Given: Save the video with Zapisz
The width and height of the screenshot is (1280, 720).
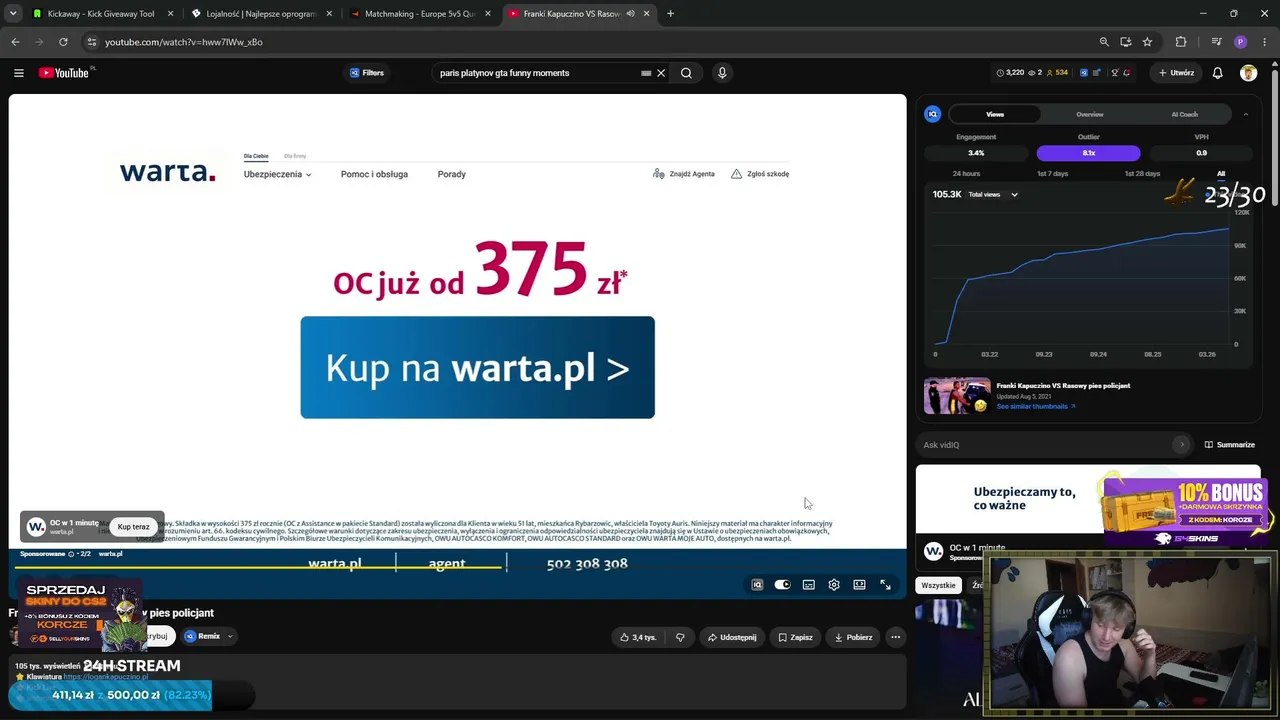Looking at the screenshot, I should [x=796, y=637].
